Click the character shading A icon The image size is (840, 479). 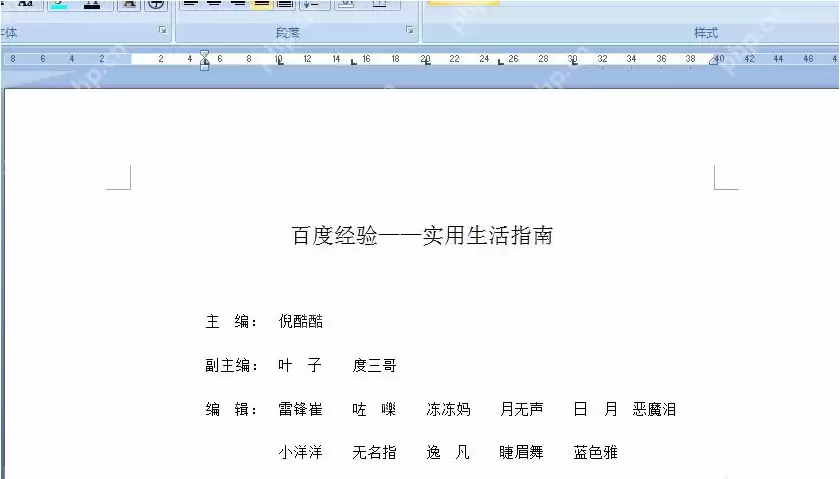point(129,4)
